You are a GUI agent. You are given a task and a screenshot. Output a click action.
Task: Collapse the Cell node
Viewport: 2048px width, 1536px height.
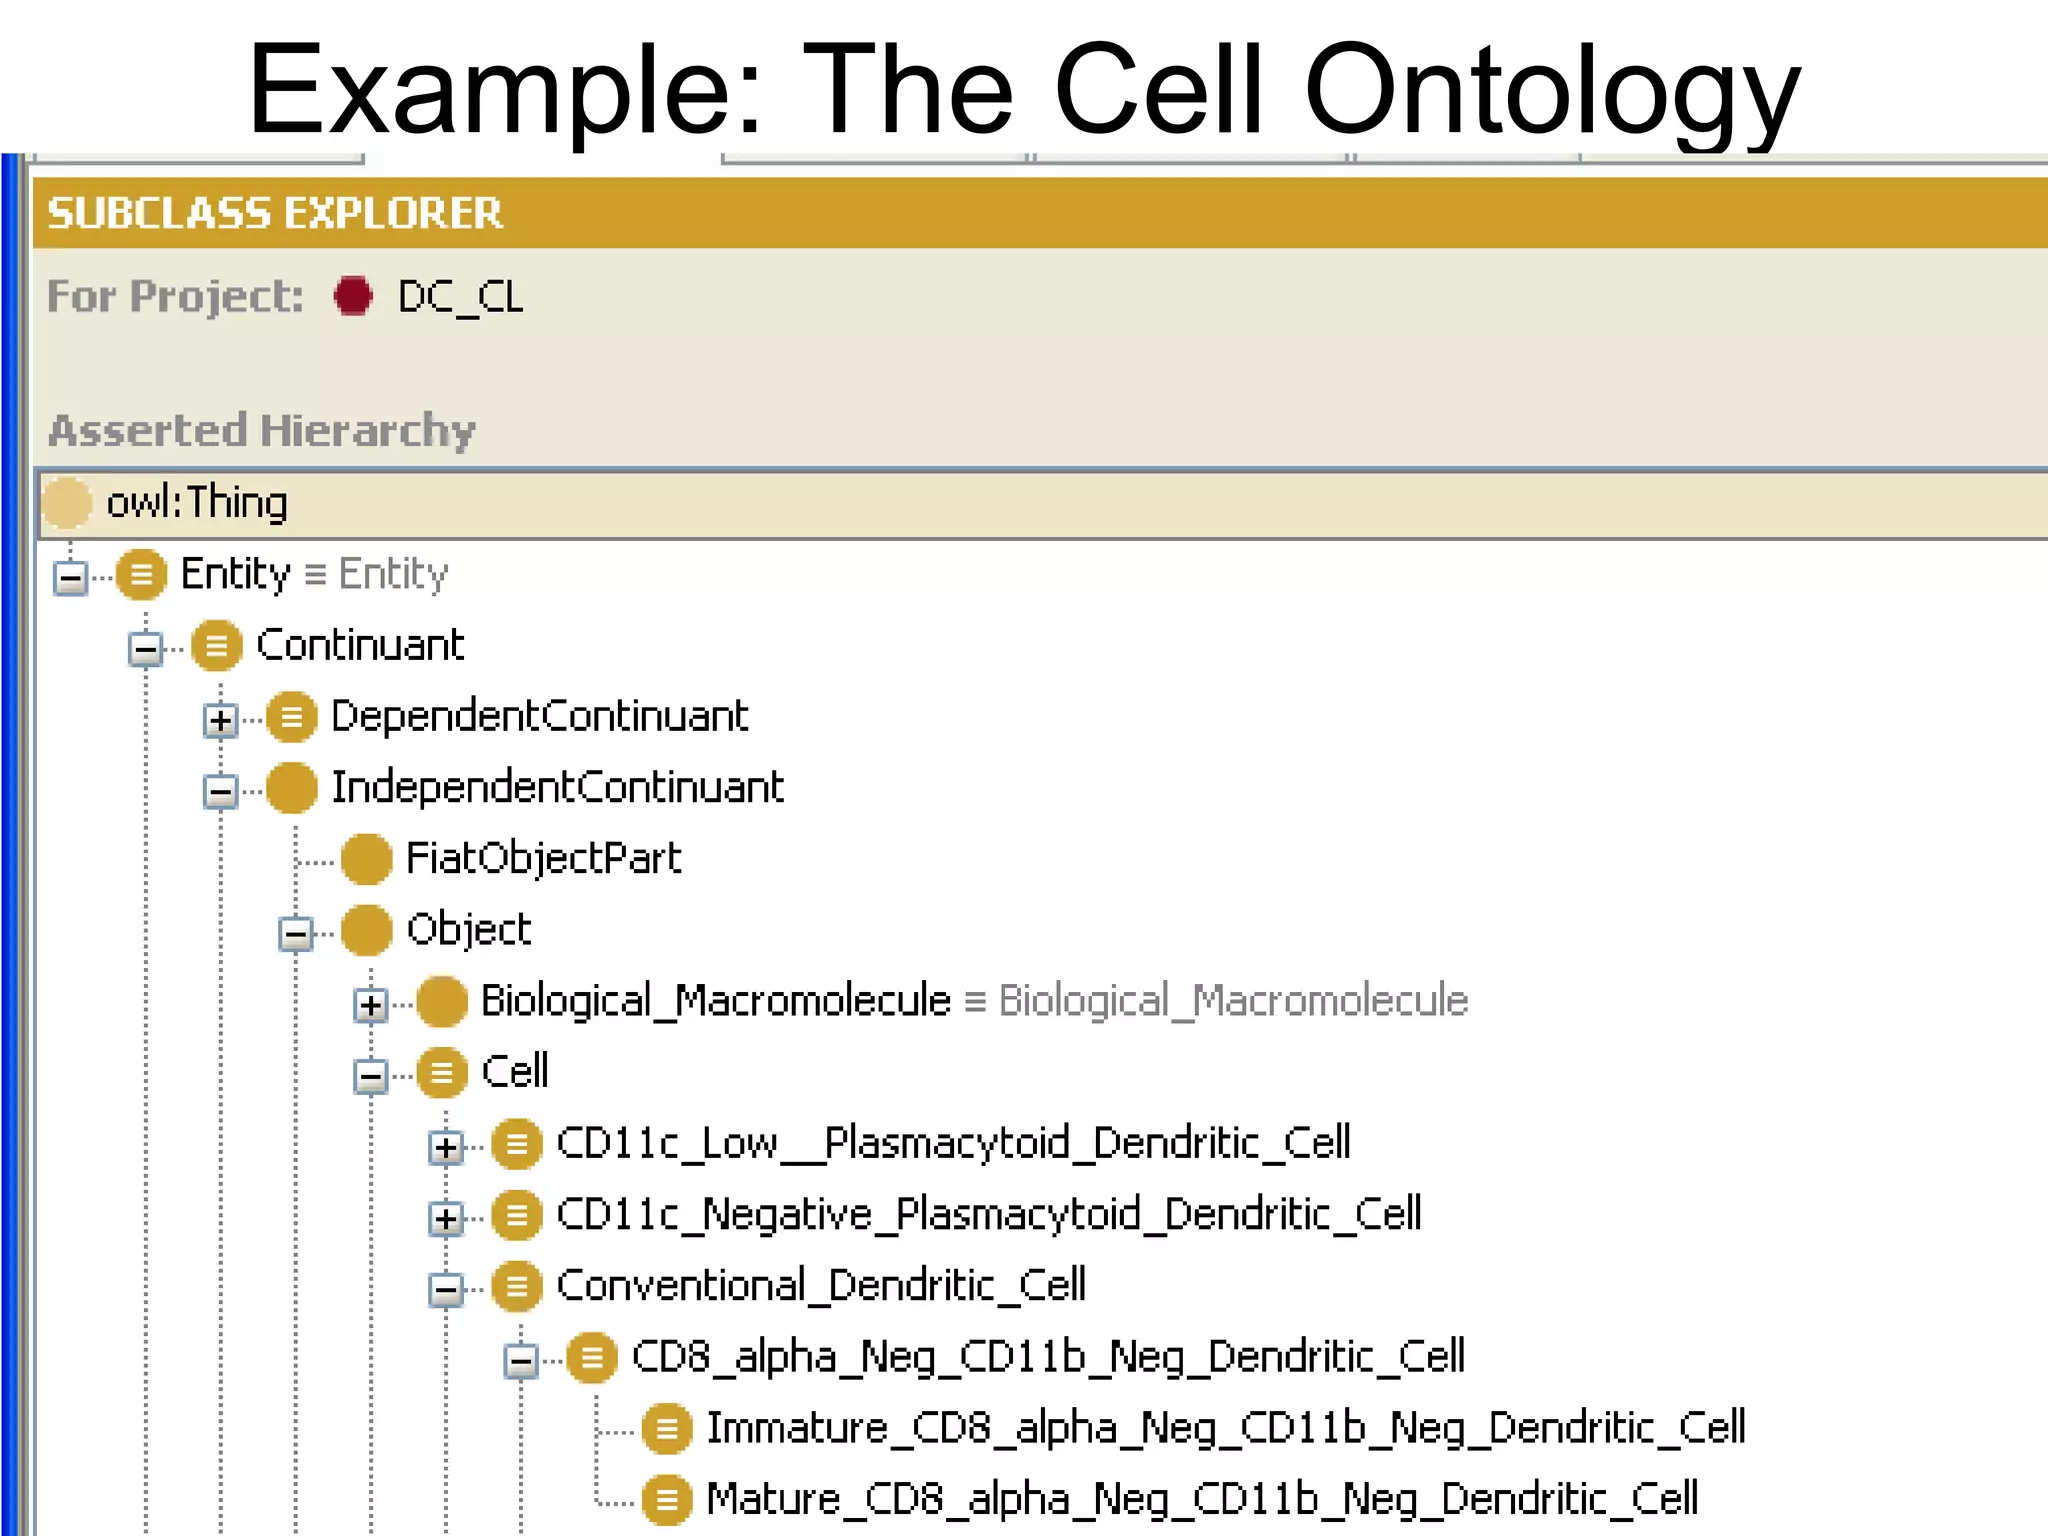pyautogui.click(x=371, y=1076)
